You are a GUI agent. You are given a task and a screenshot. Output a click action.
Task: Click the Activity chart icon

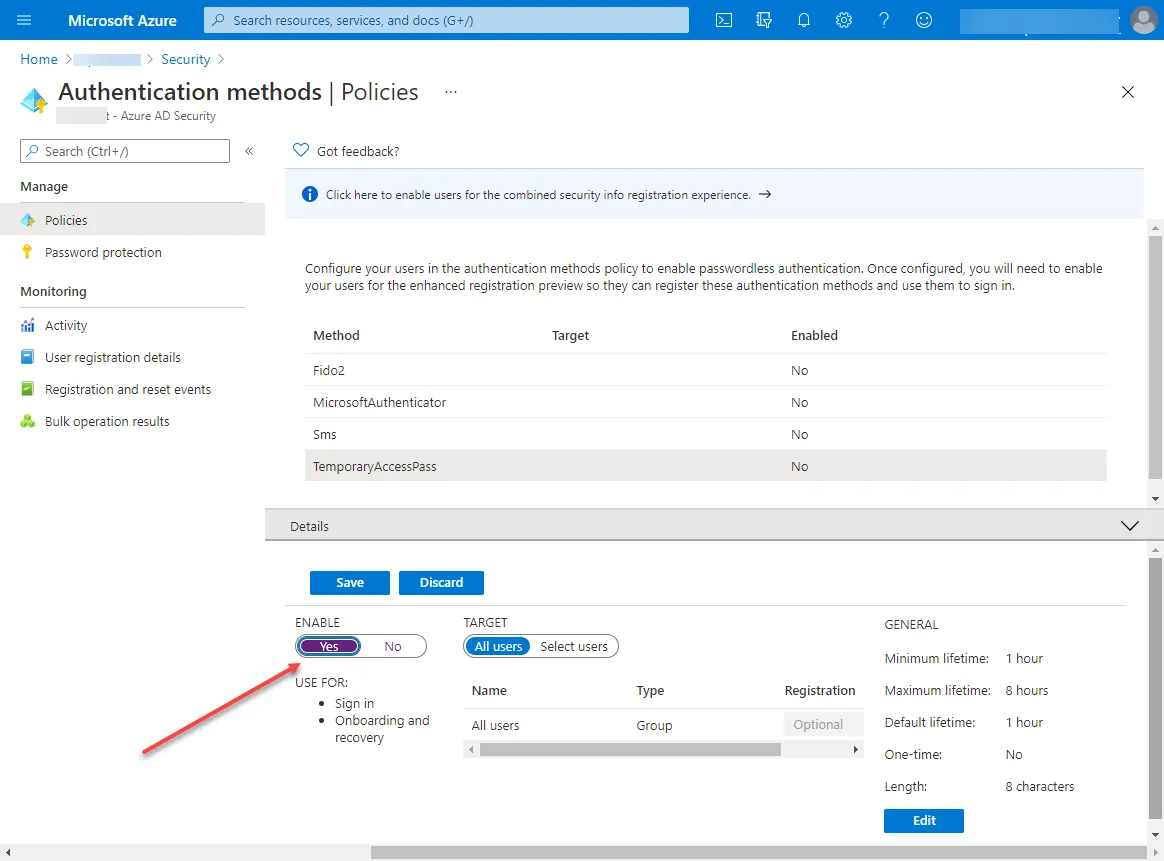(x=28, y=325)
